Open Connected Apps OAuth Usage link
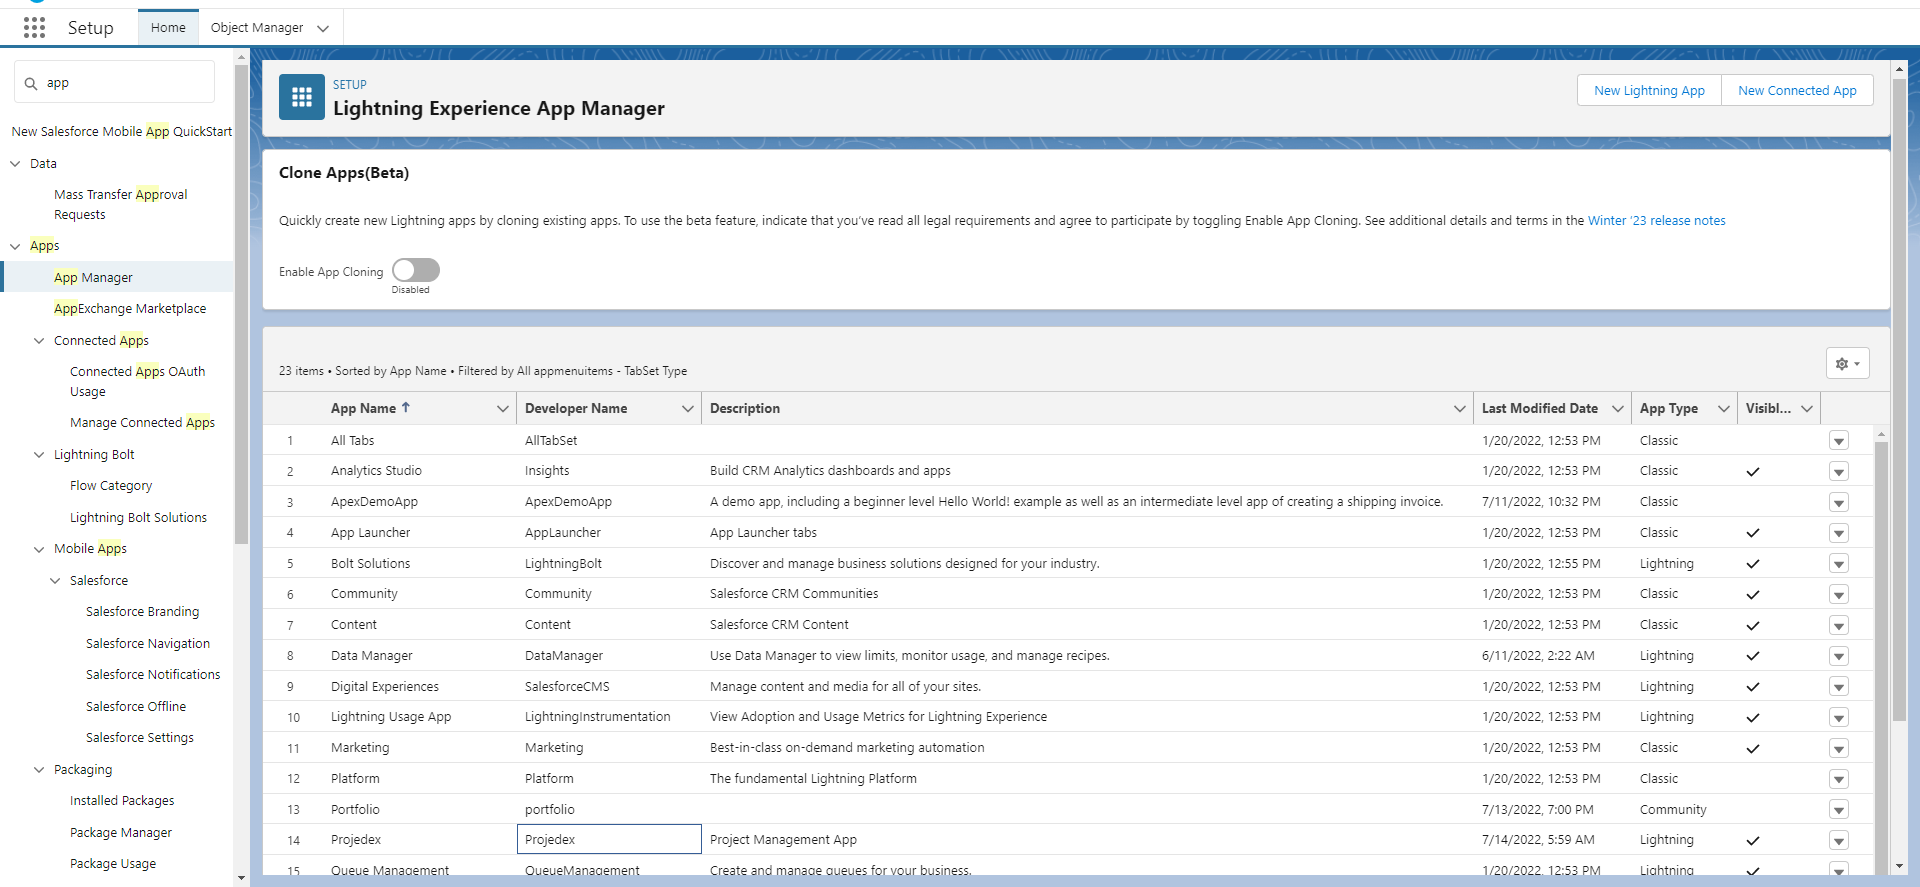This screenshot has width=1920, height=887. [137, 382]
